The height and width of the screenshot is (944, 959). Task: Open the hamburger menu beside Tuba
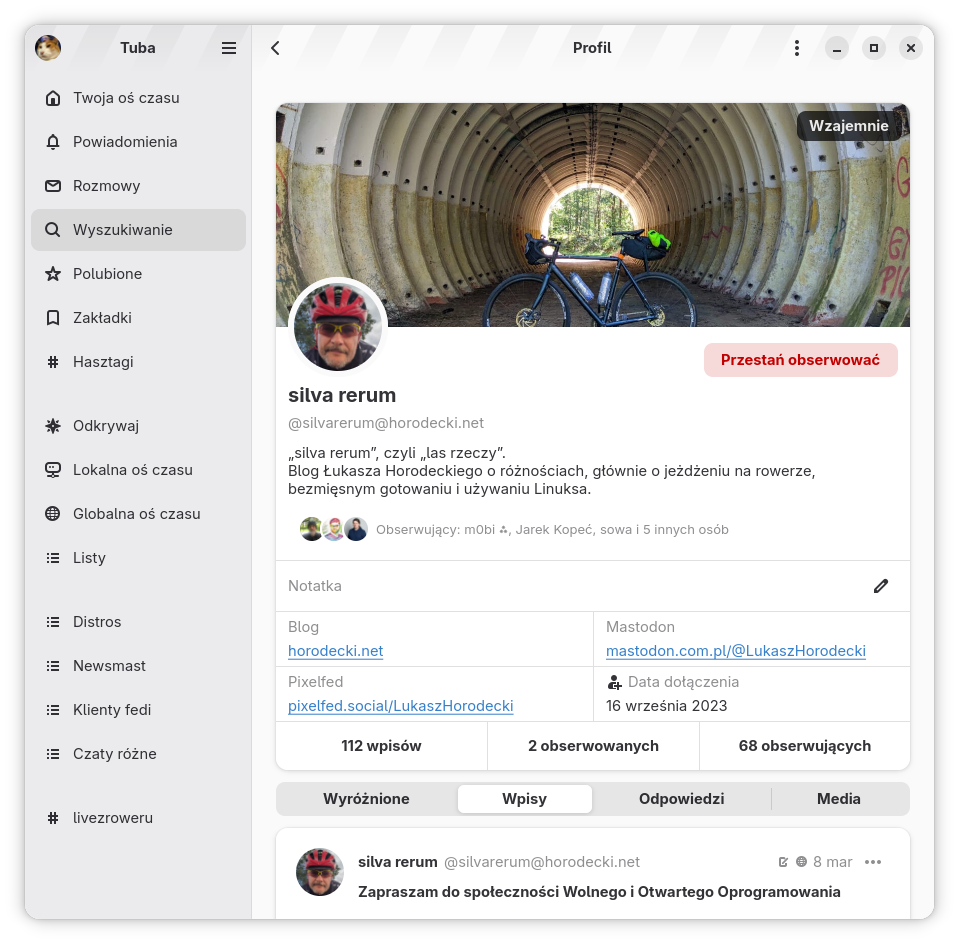tap(229, 48)
